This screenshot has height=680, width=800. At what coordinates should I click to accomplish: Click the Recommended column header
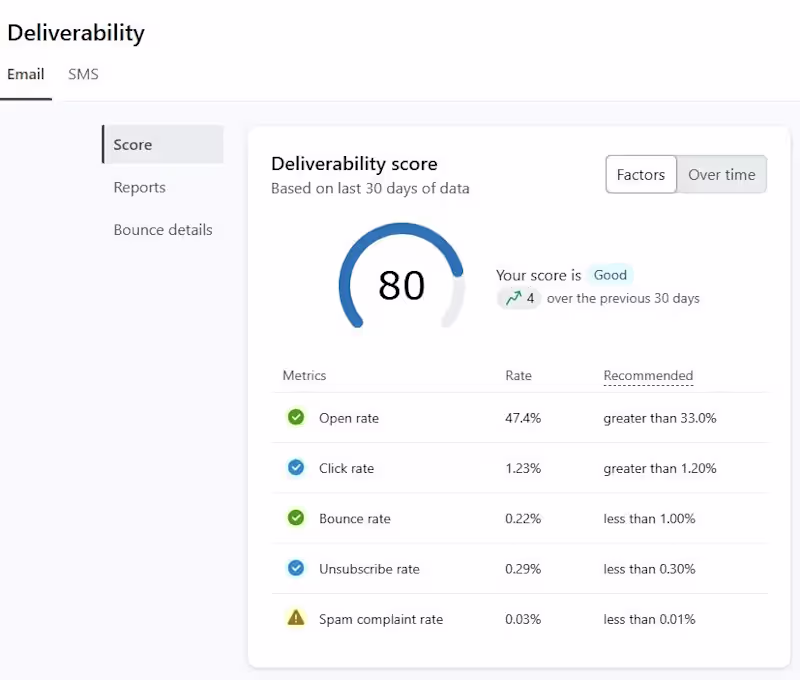point(648,376)
